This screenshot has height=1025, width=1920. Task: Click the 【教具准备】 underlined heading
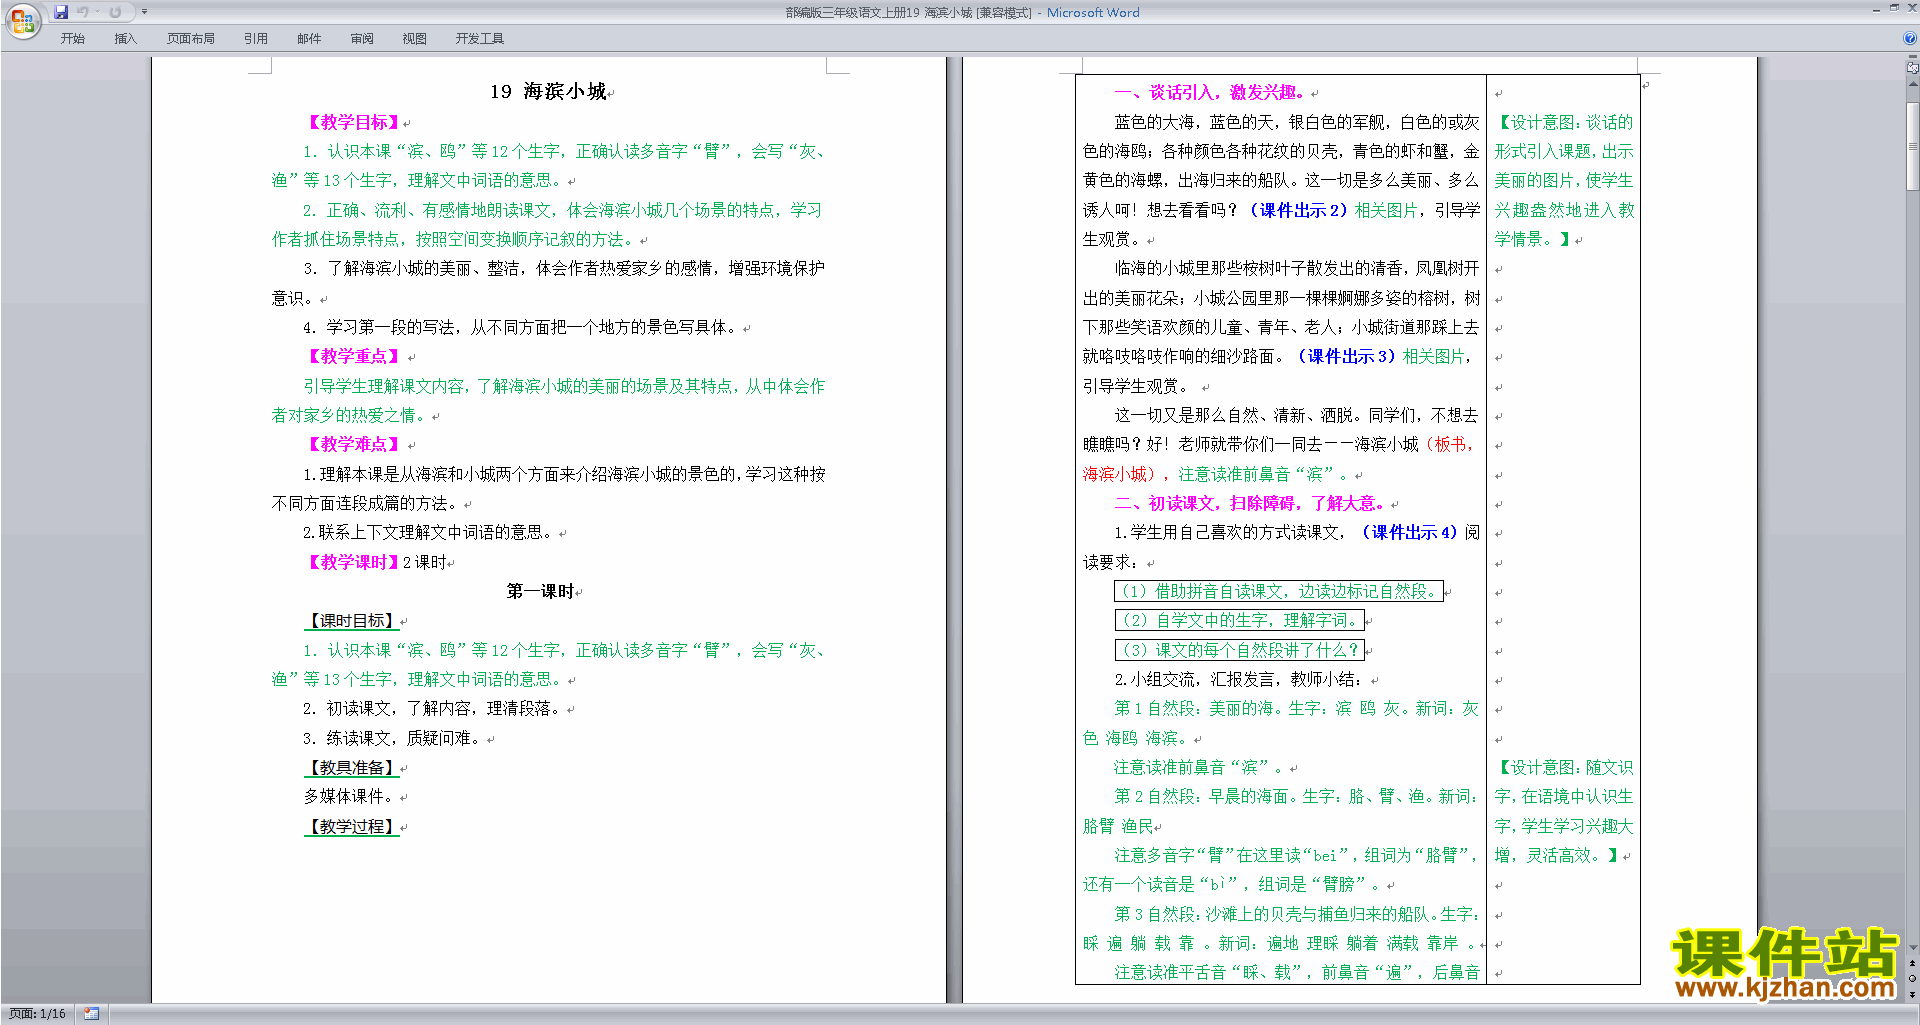pyautogui.click(x=352, y=768)
